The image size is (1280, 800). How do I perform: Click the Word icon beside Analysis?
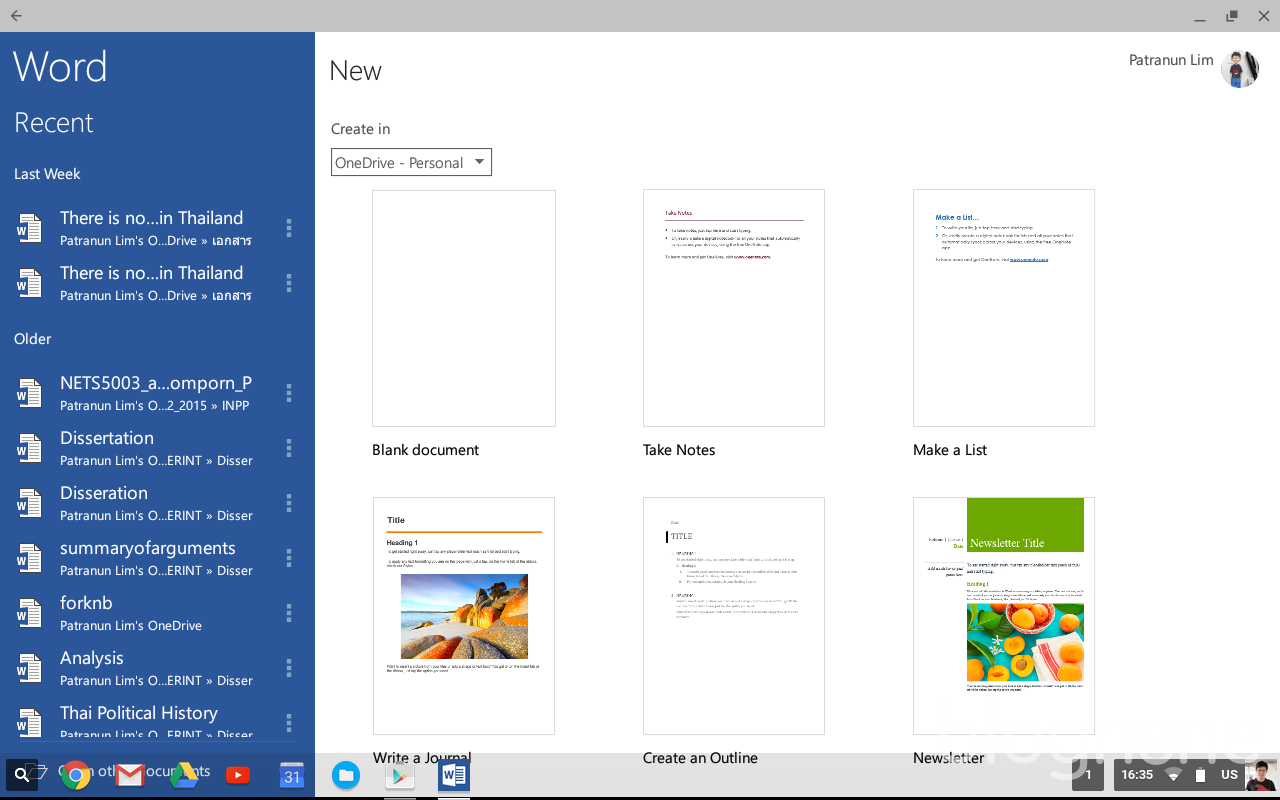[x=29, y=668]
